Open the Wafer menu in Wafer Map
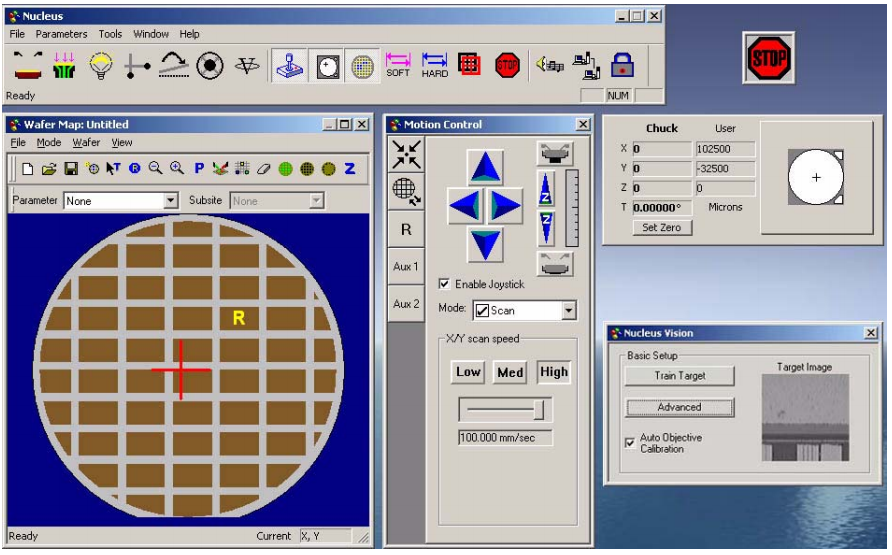 pos(86,142)
